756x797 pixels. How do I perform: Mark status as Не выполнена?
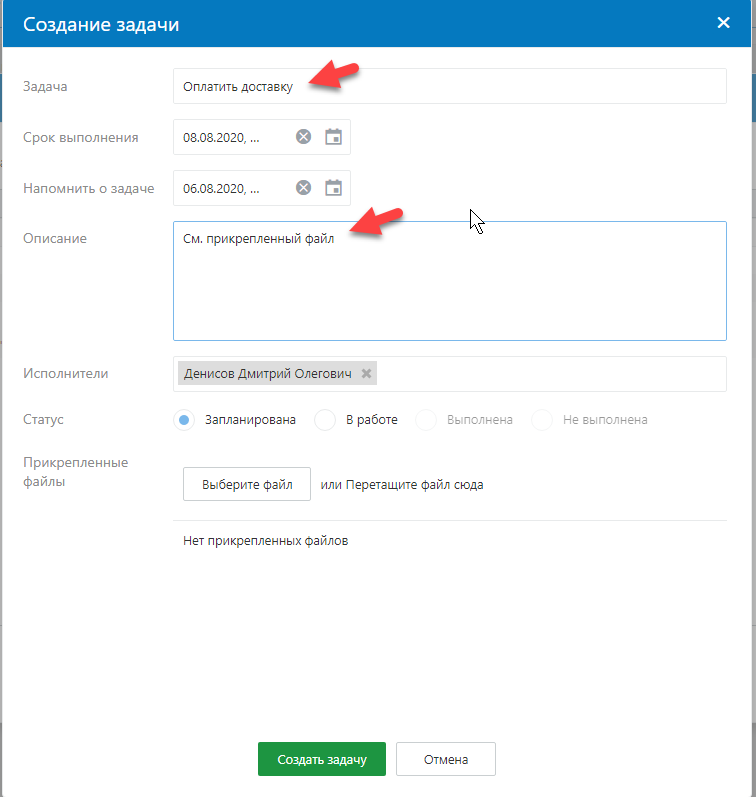542,420
